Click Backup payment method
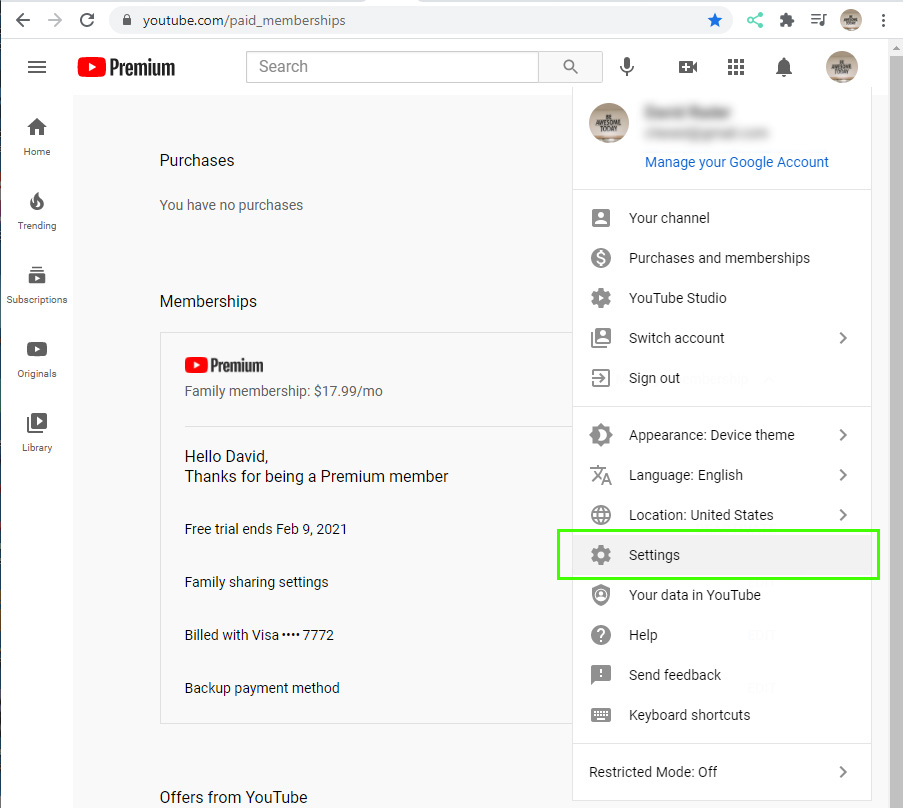This screenshot has width=903, height=808. (x=262, y=688)
